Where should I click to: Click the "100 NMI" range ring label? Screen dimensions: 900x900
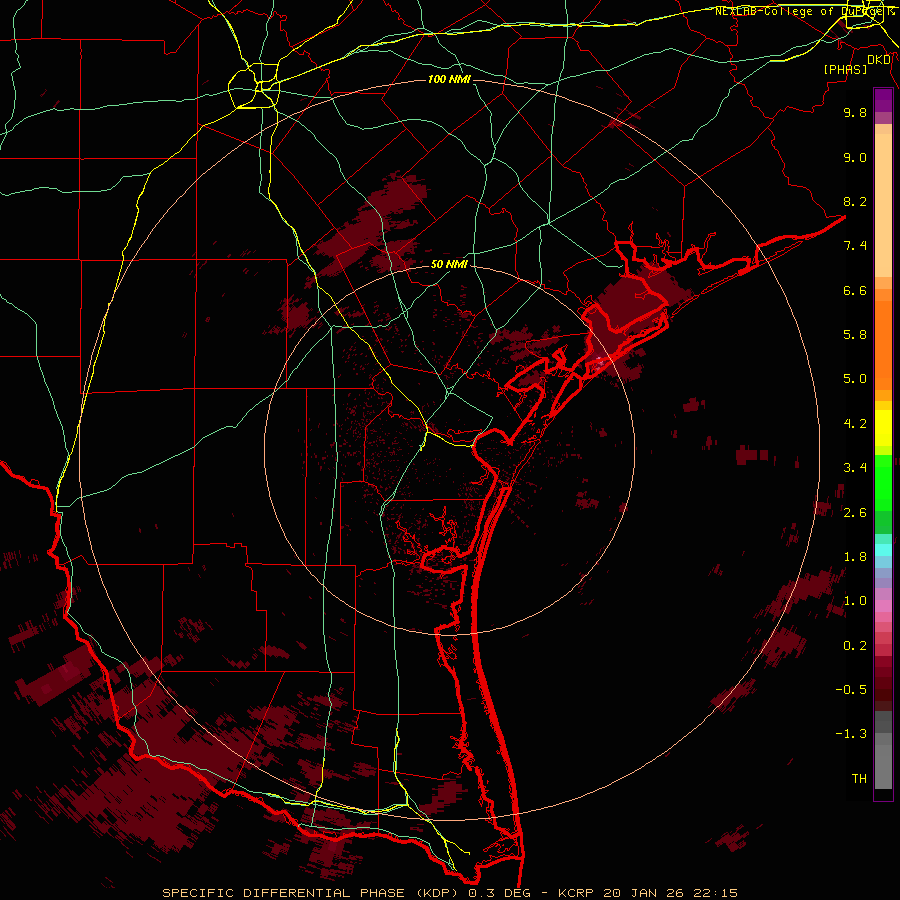click(449, 79)
